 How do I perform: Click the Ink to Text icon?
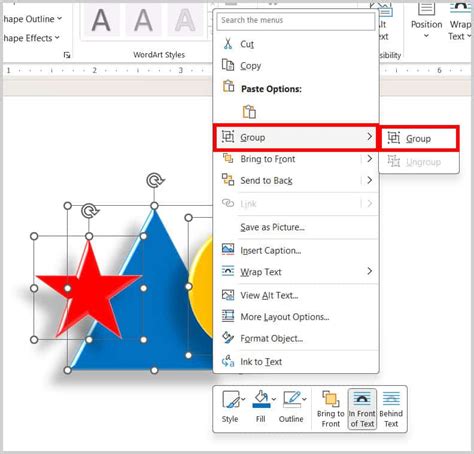click(x=228, y=361)
